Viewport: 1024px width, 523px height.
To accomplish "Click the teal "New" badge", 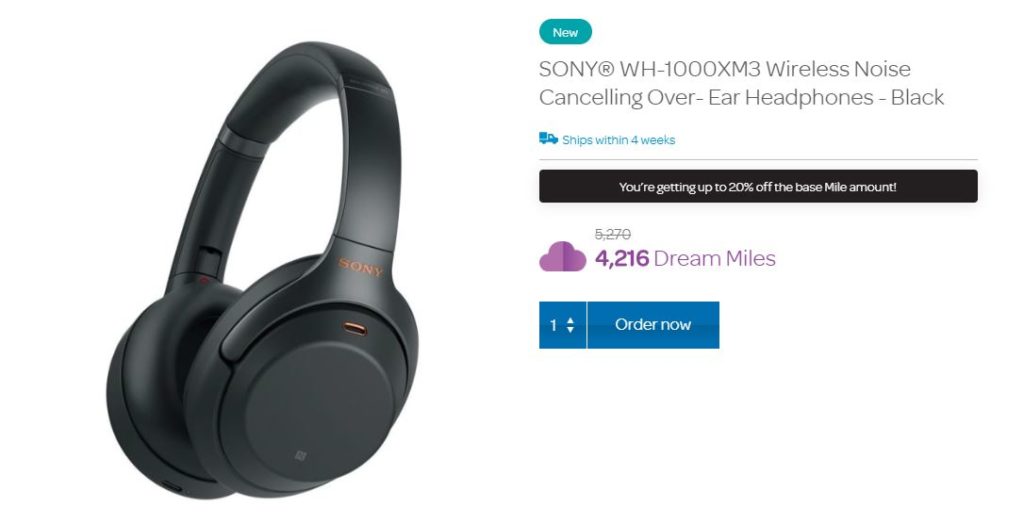I will click(x=566, y=32).
